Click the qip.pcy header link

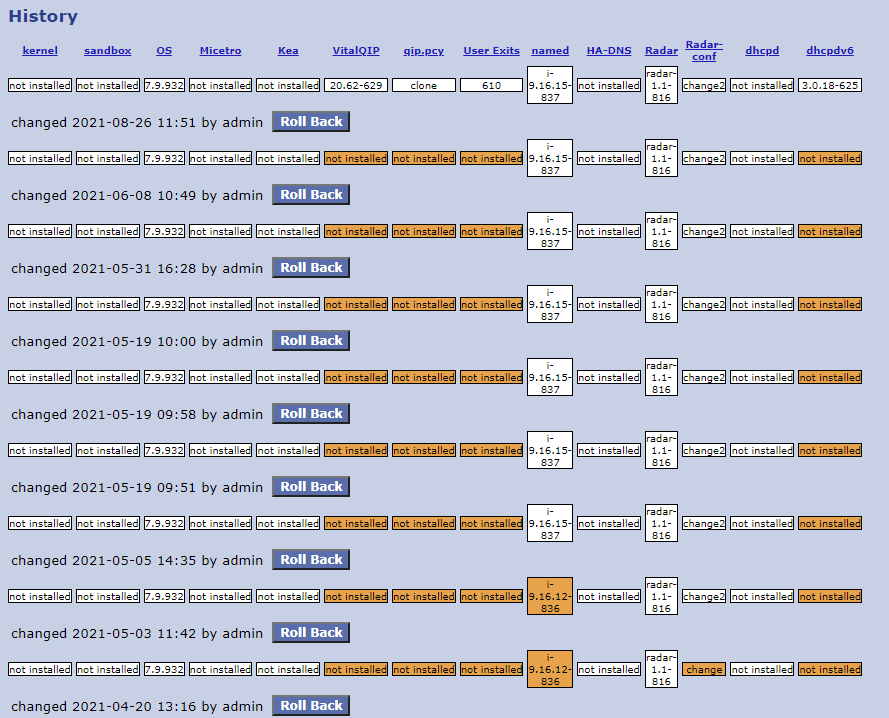tap(424, 51)
